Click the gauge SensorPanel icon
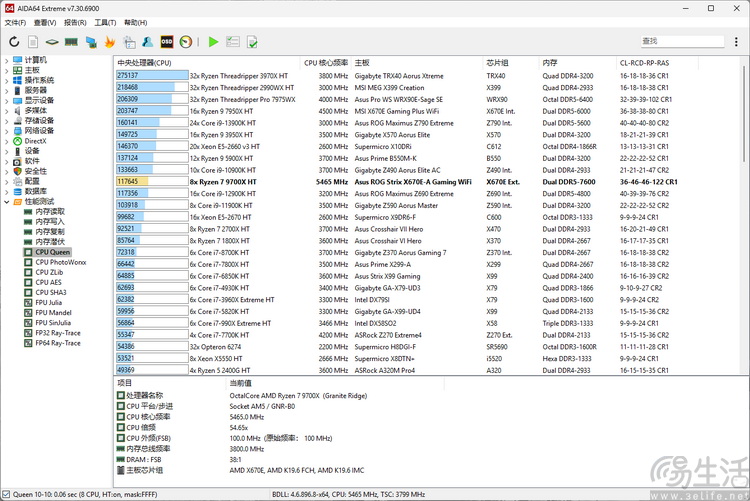 click(x=186, y=42)
